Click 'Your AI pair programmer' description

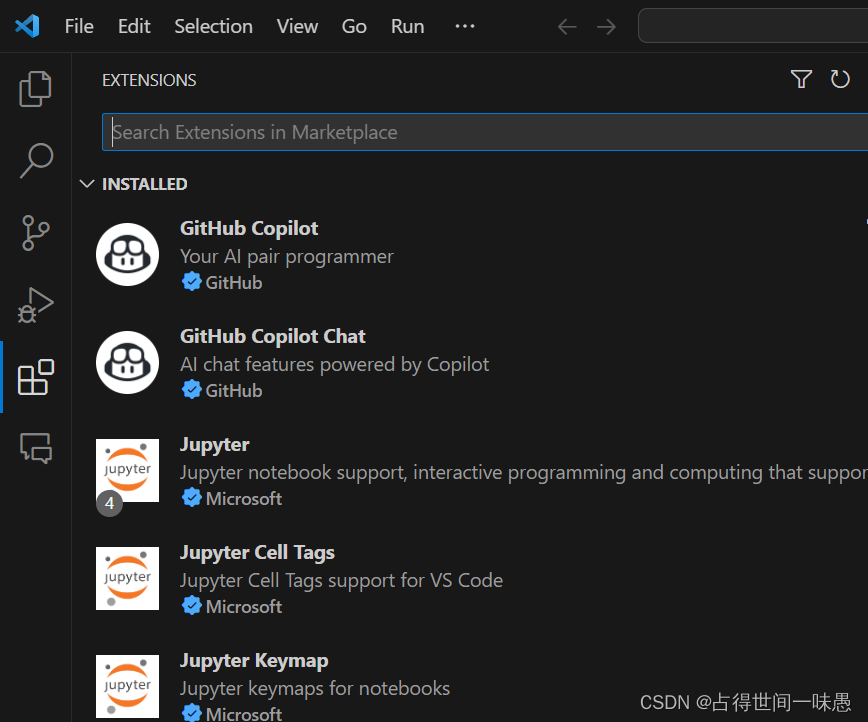click(x=287, y=256)
